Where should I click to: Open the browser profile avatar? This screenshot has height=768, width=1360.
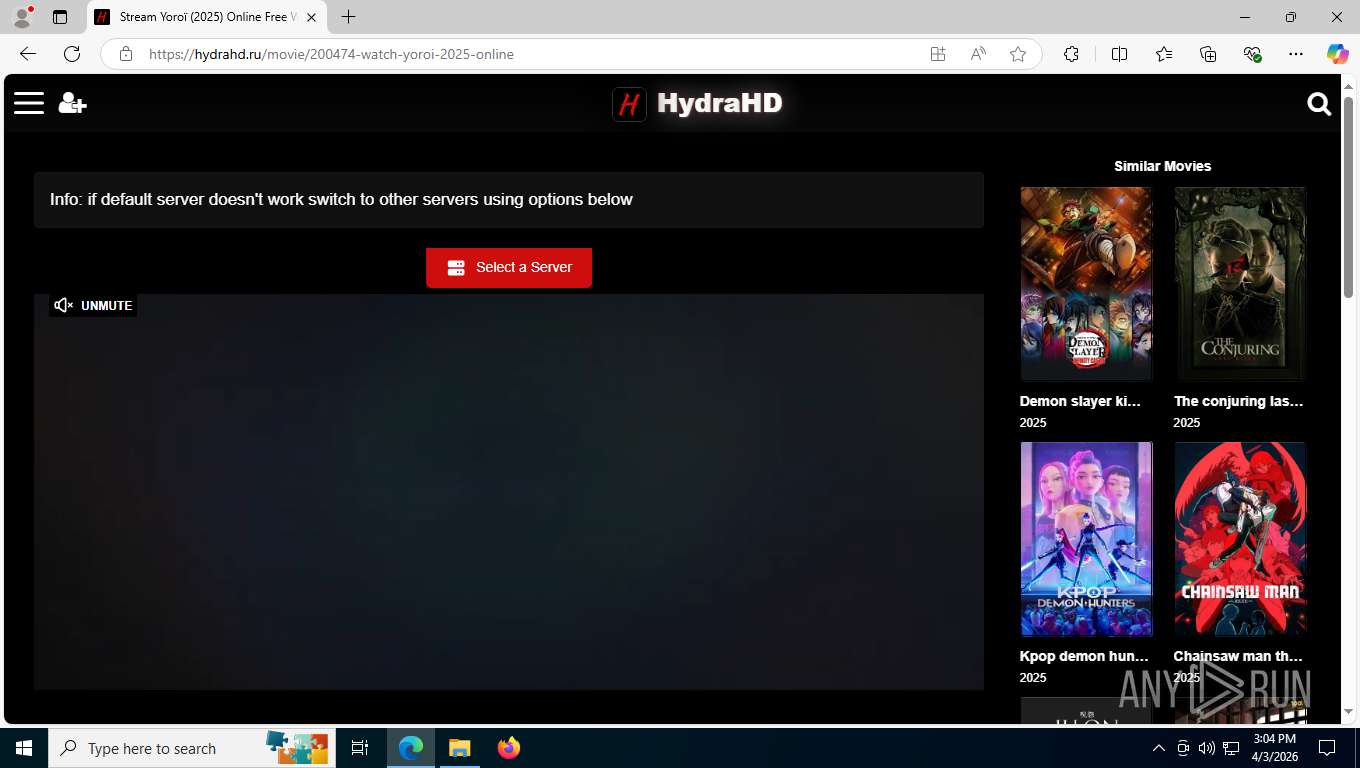point(22,17)
